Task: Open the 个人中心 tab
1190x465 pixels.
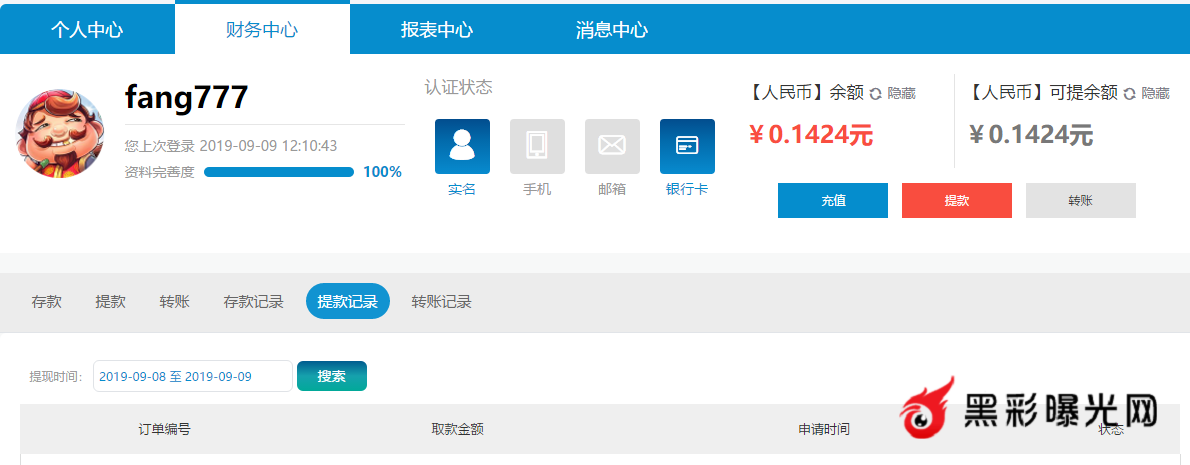Action: [87, 29]
